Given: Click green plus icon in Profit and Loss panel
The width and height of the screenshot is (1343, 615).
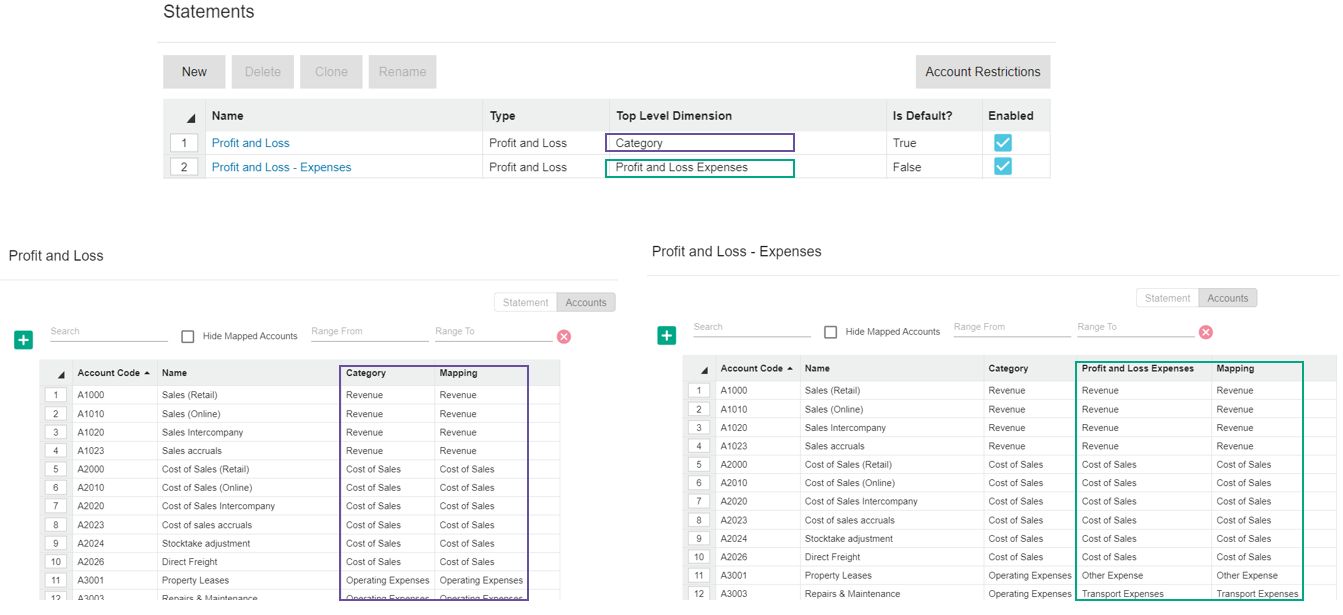Looking at the screenshot, I should [x=24, y=340].
